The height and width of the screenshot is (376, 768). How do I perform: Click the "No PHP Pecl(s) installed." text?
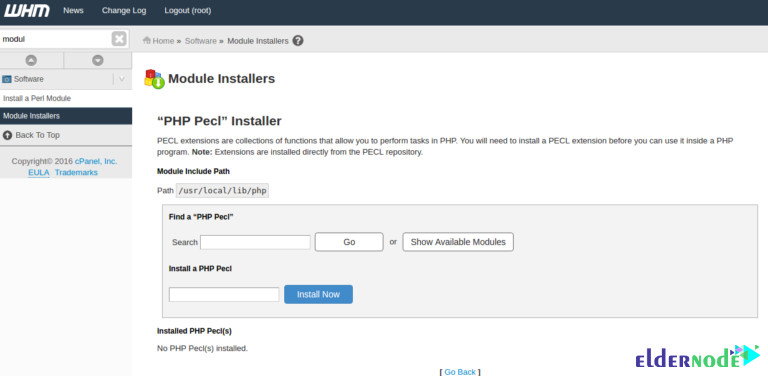(202, 349)
